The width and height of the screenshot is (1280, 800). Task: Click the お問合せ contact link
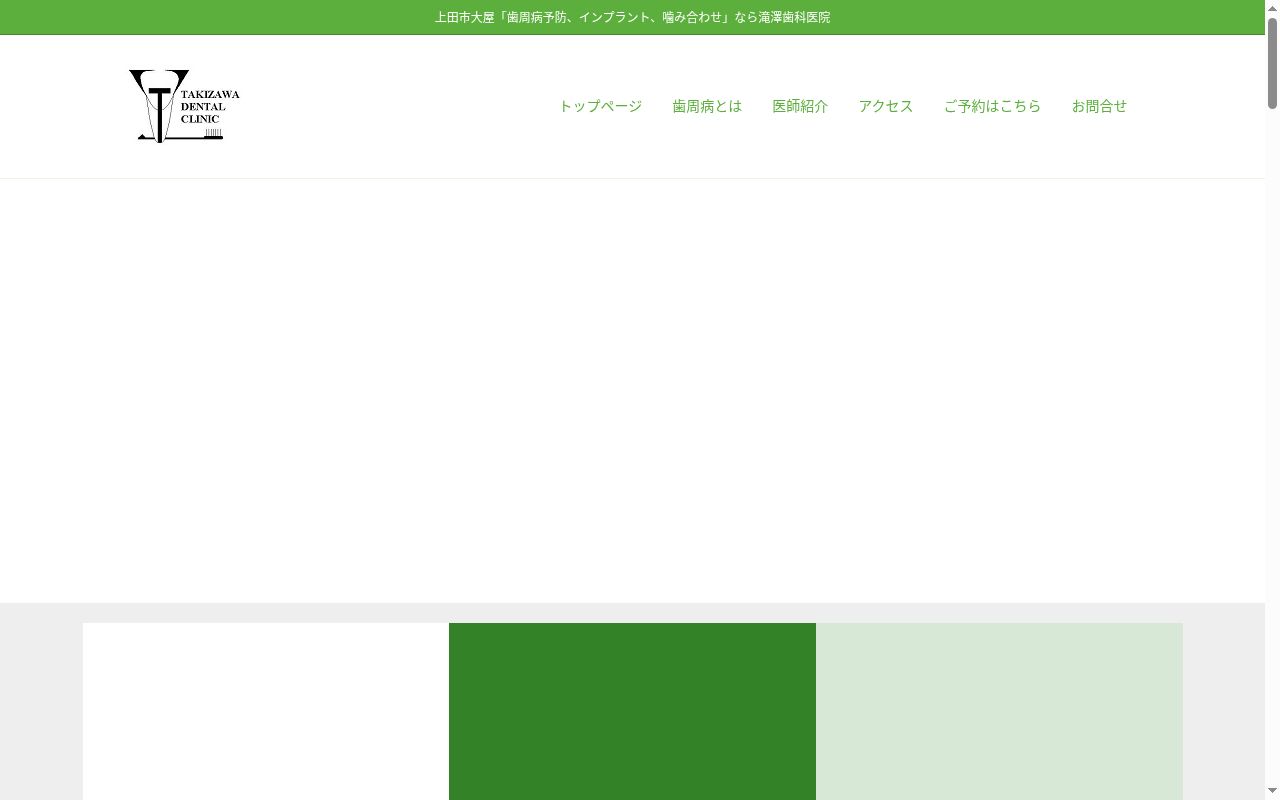1099,106
